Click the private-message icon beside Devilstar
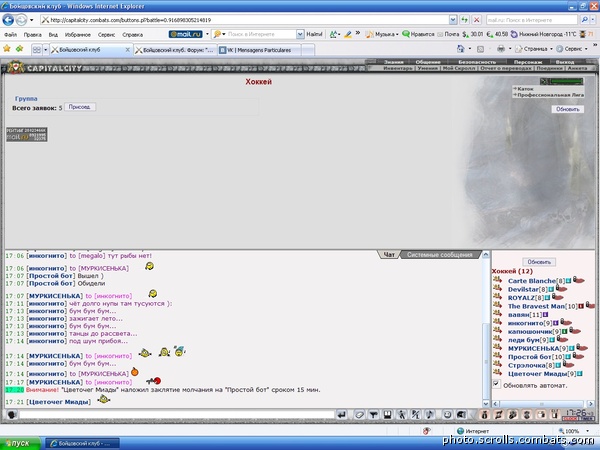 coord(497,288)
